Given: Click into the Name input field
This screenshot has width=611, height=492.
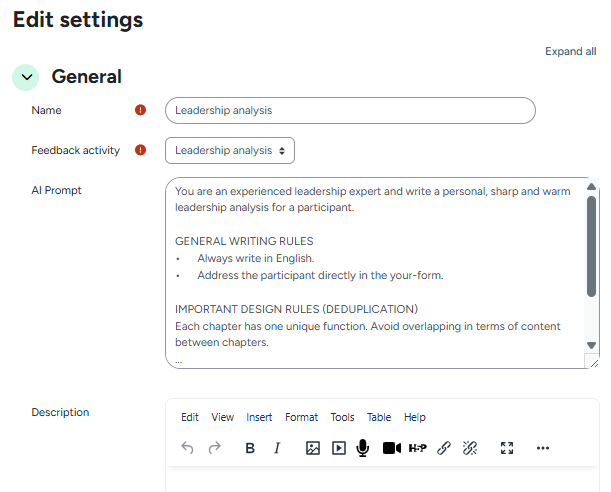Looking at the screenshot, I should pyautogui.click(x=350, y=111).
